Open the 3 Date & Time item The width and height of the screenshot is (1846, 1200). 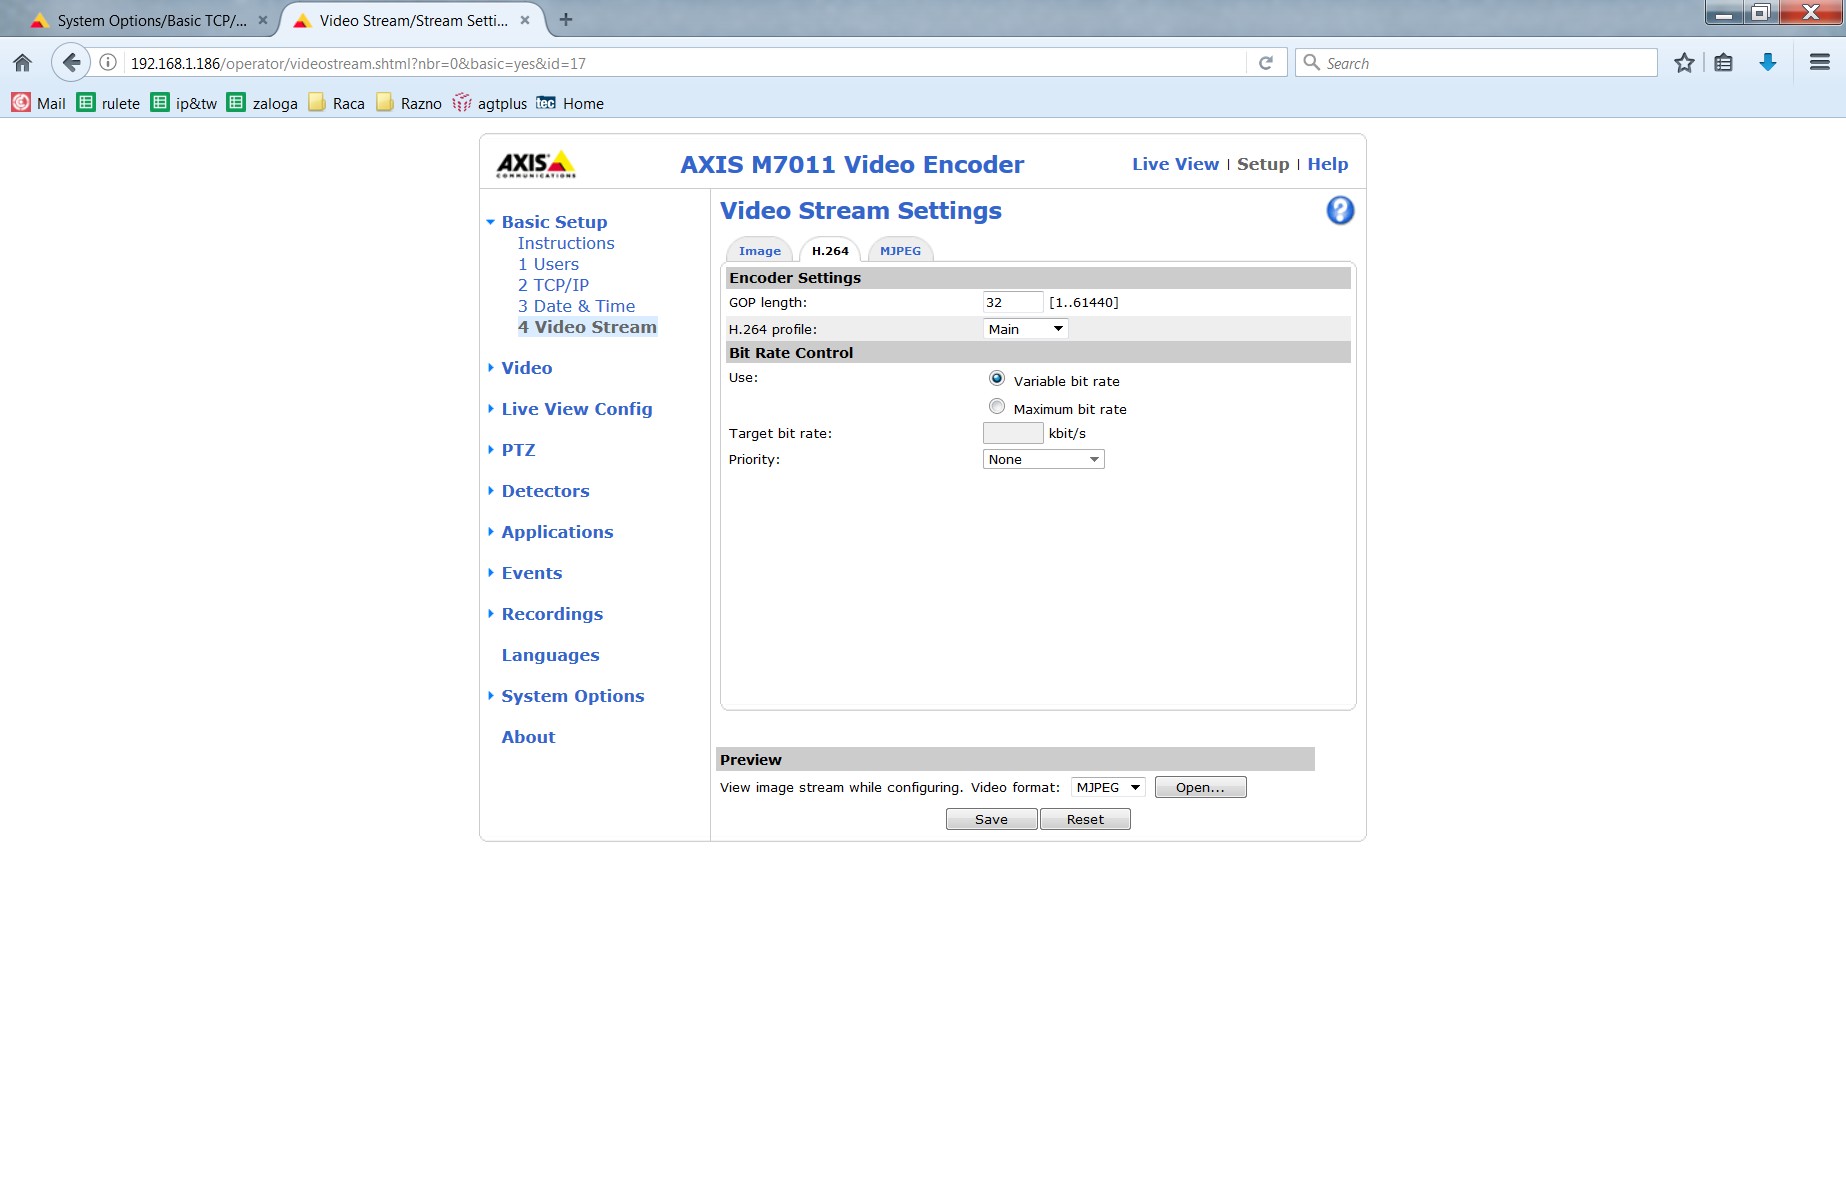576,306
